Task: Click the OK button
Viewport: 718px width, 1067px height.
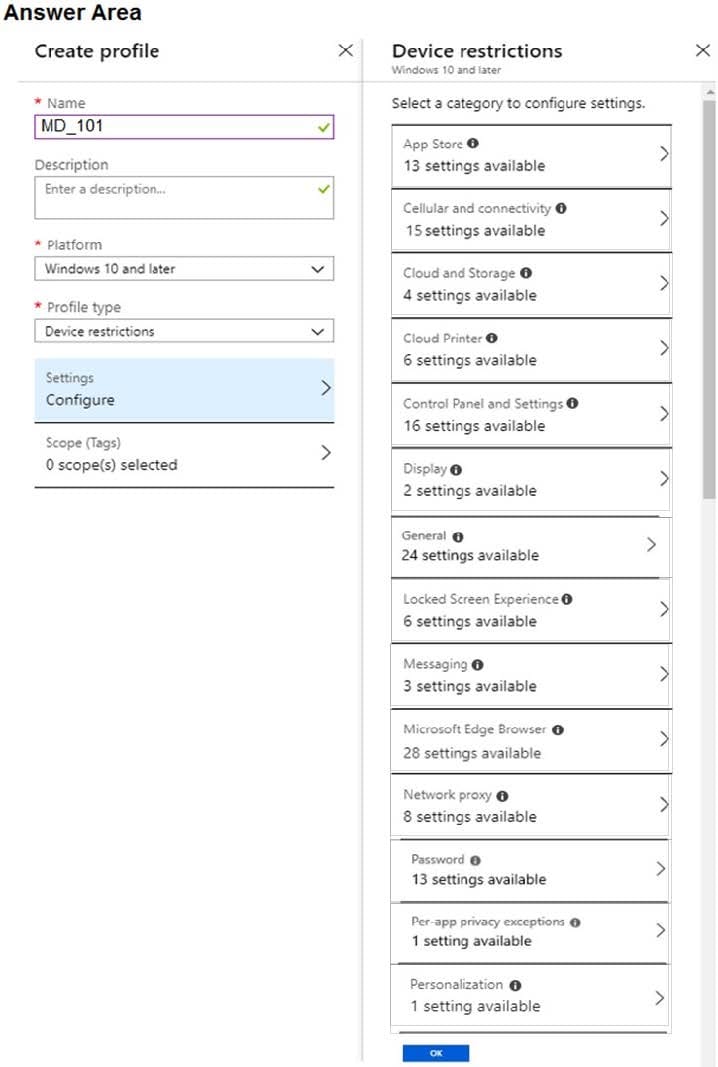Action: pyautogui.click(x=436, y=1053)
